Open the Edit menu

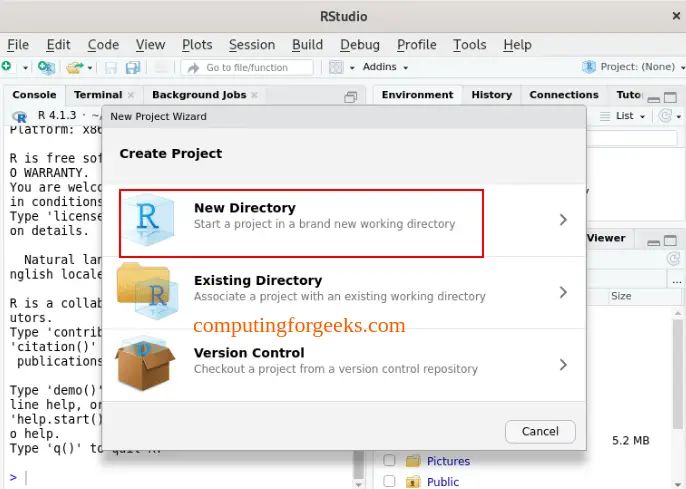point(58,45)
